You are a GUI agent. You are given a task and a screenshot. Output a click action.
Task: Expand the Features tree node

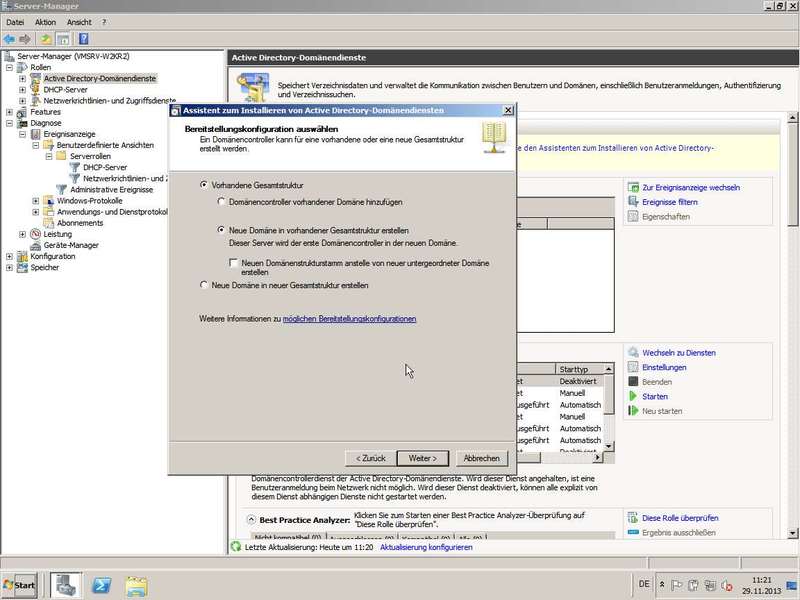point(10,112)
